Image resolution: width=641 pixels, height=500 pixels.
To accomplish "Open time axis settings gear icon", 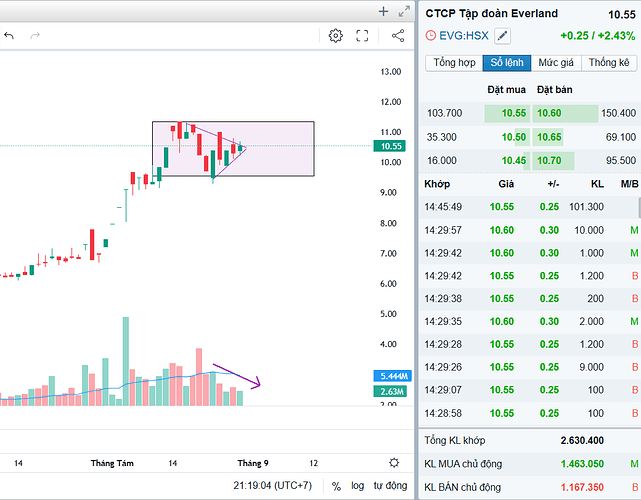I will [x=394, y=463].
